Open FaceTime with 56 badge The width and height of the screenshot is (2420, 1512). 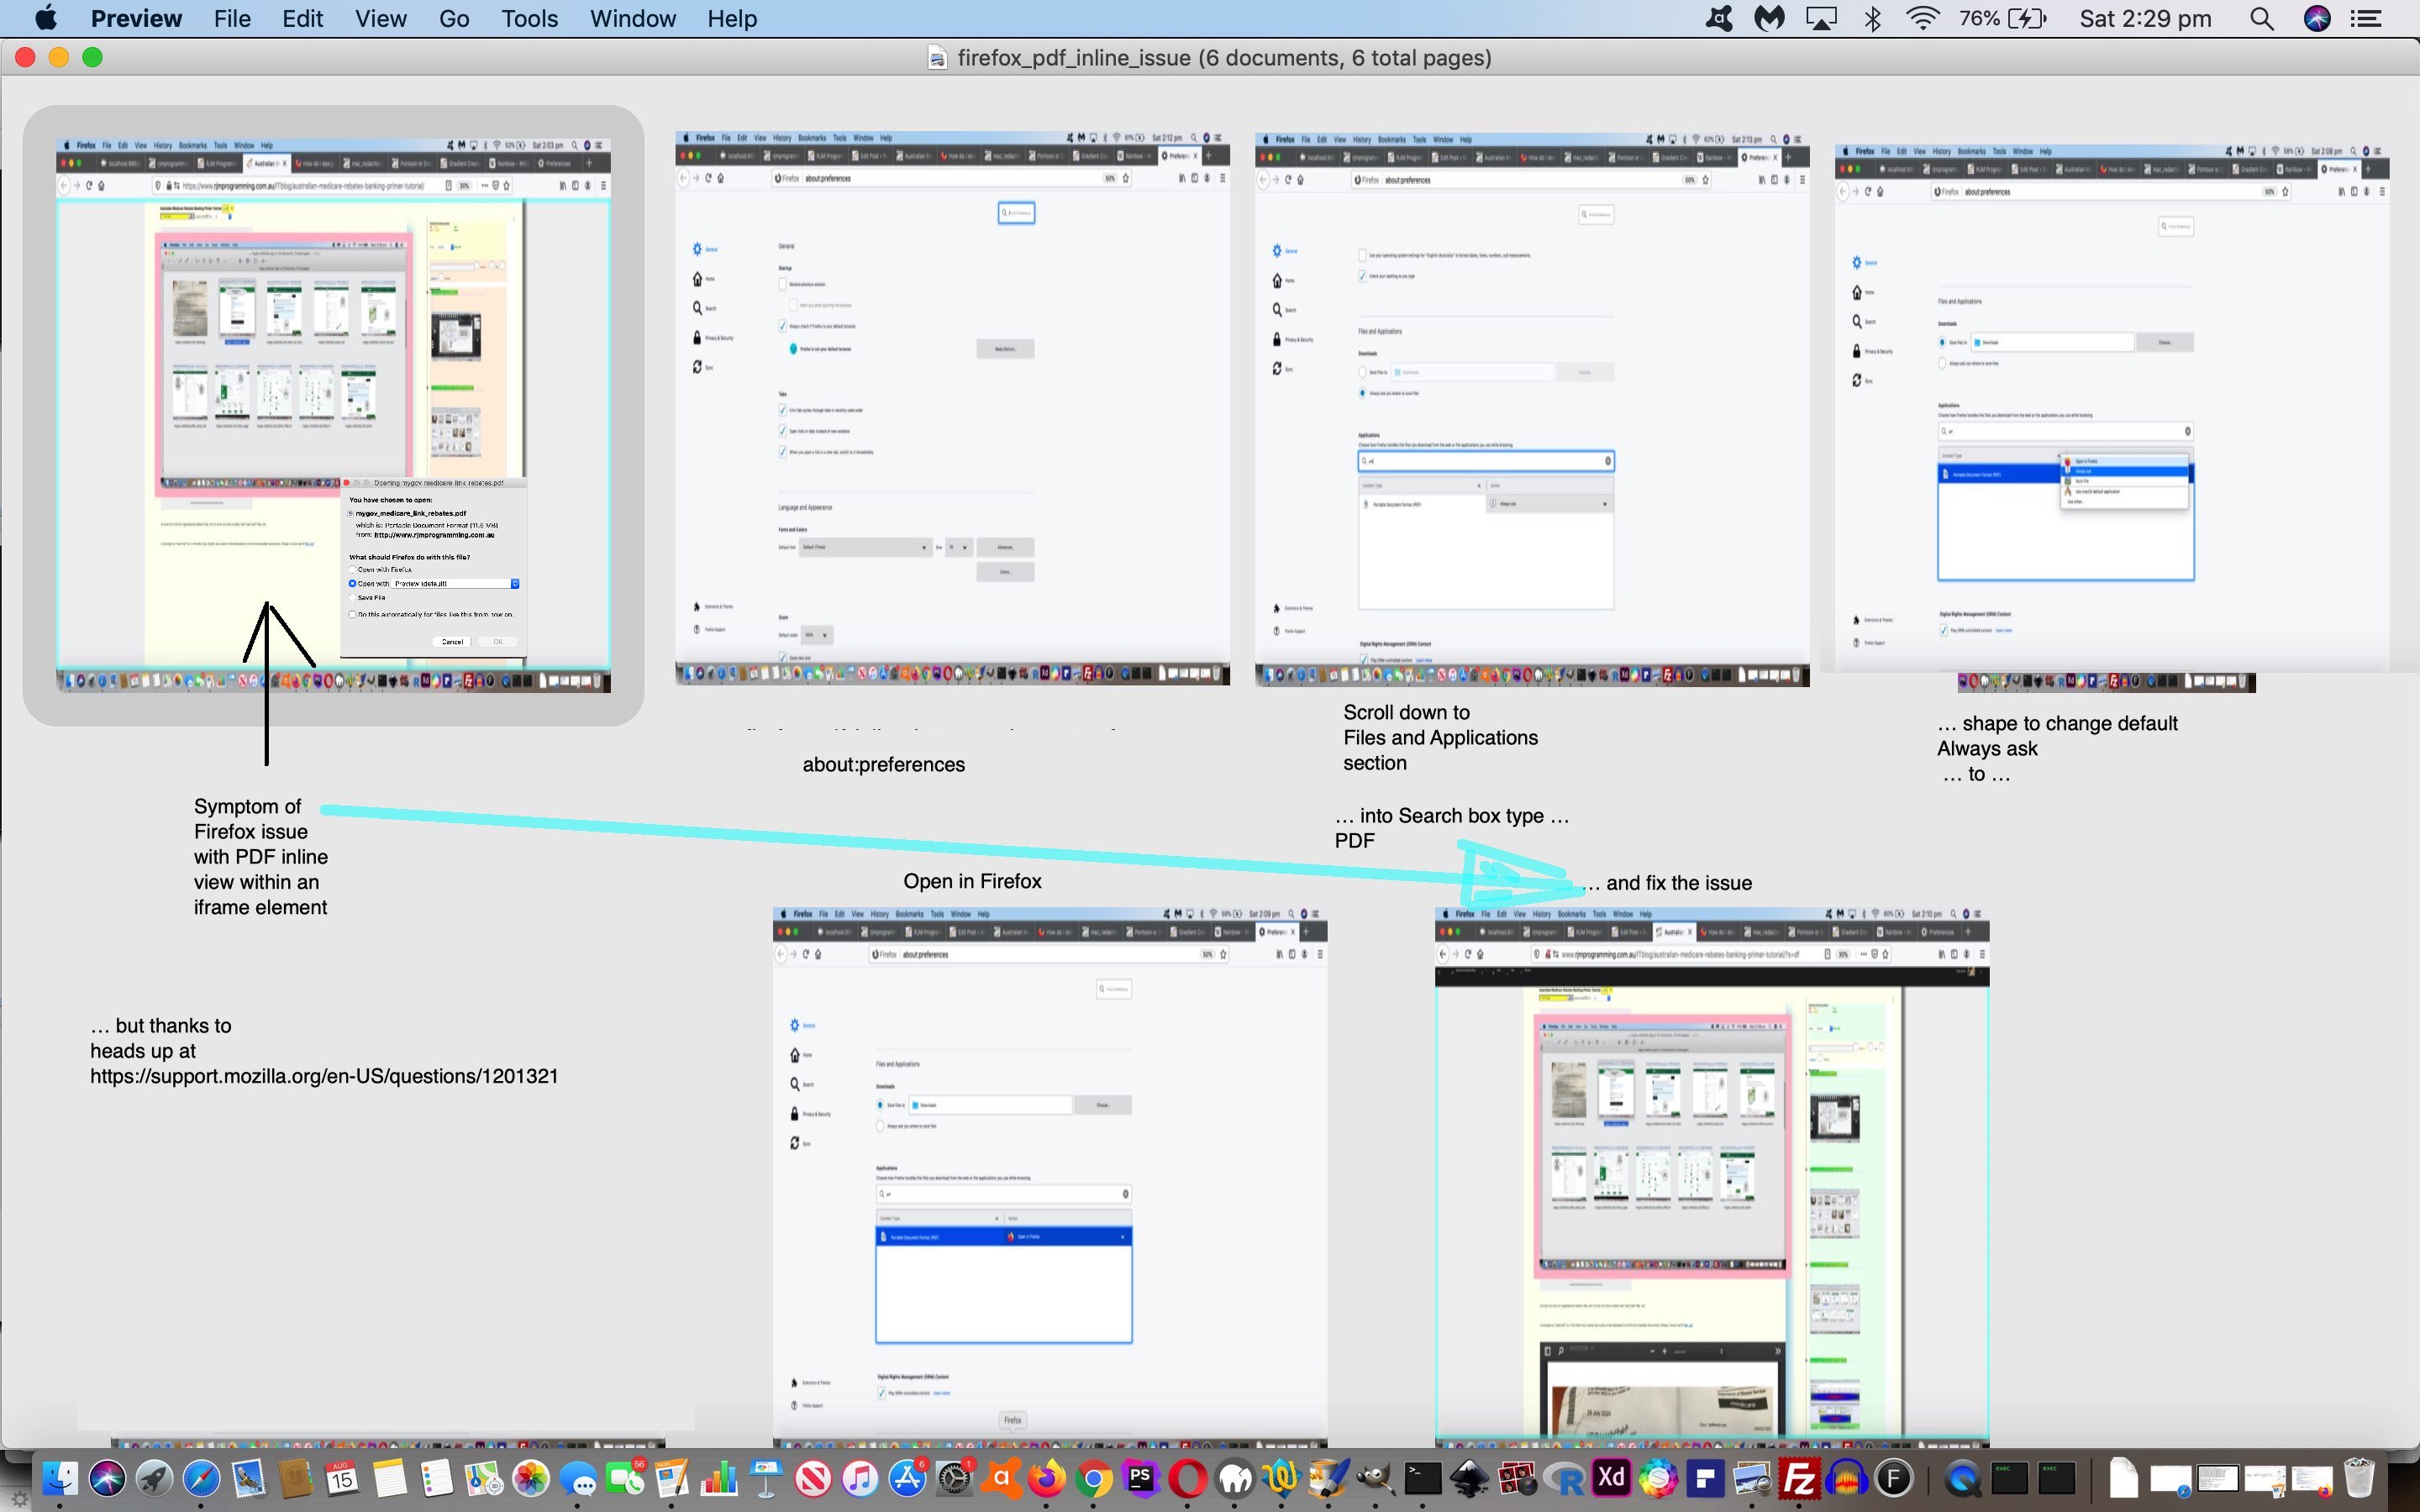(x=625, y=1478)
